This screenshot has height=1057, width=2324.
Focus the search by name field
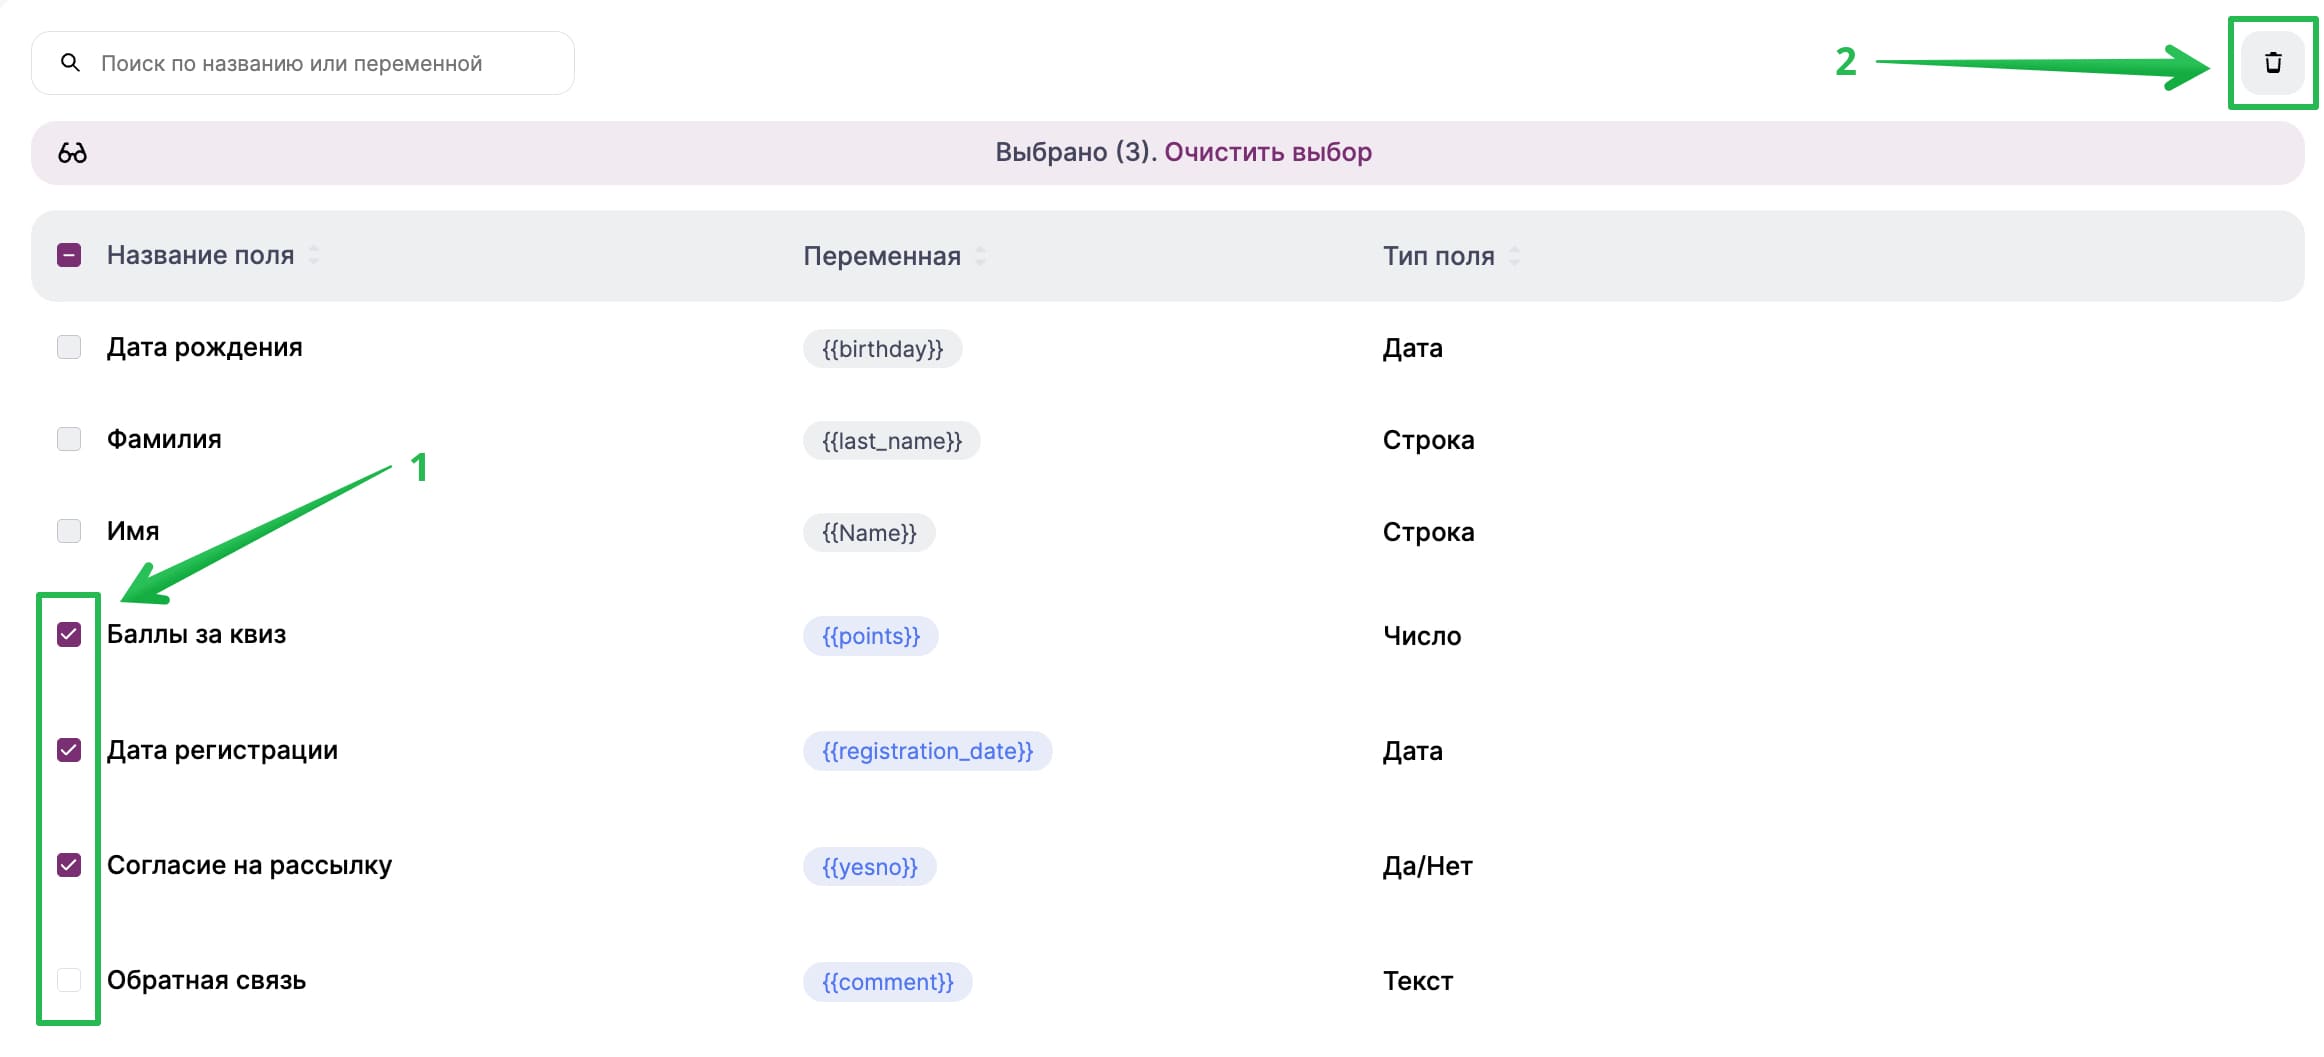(x=320, y=63)
